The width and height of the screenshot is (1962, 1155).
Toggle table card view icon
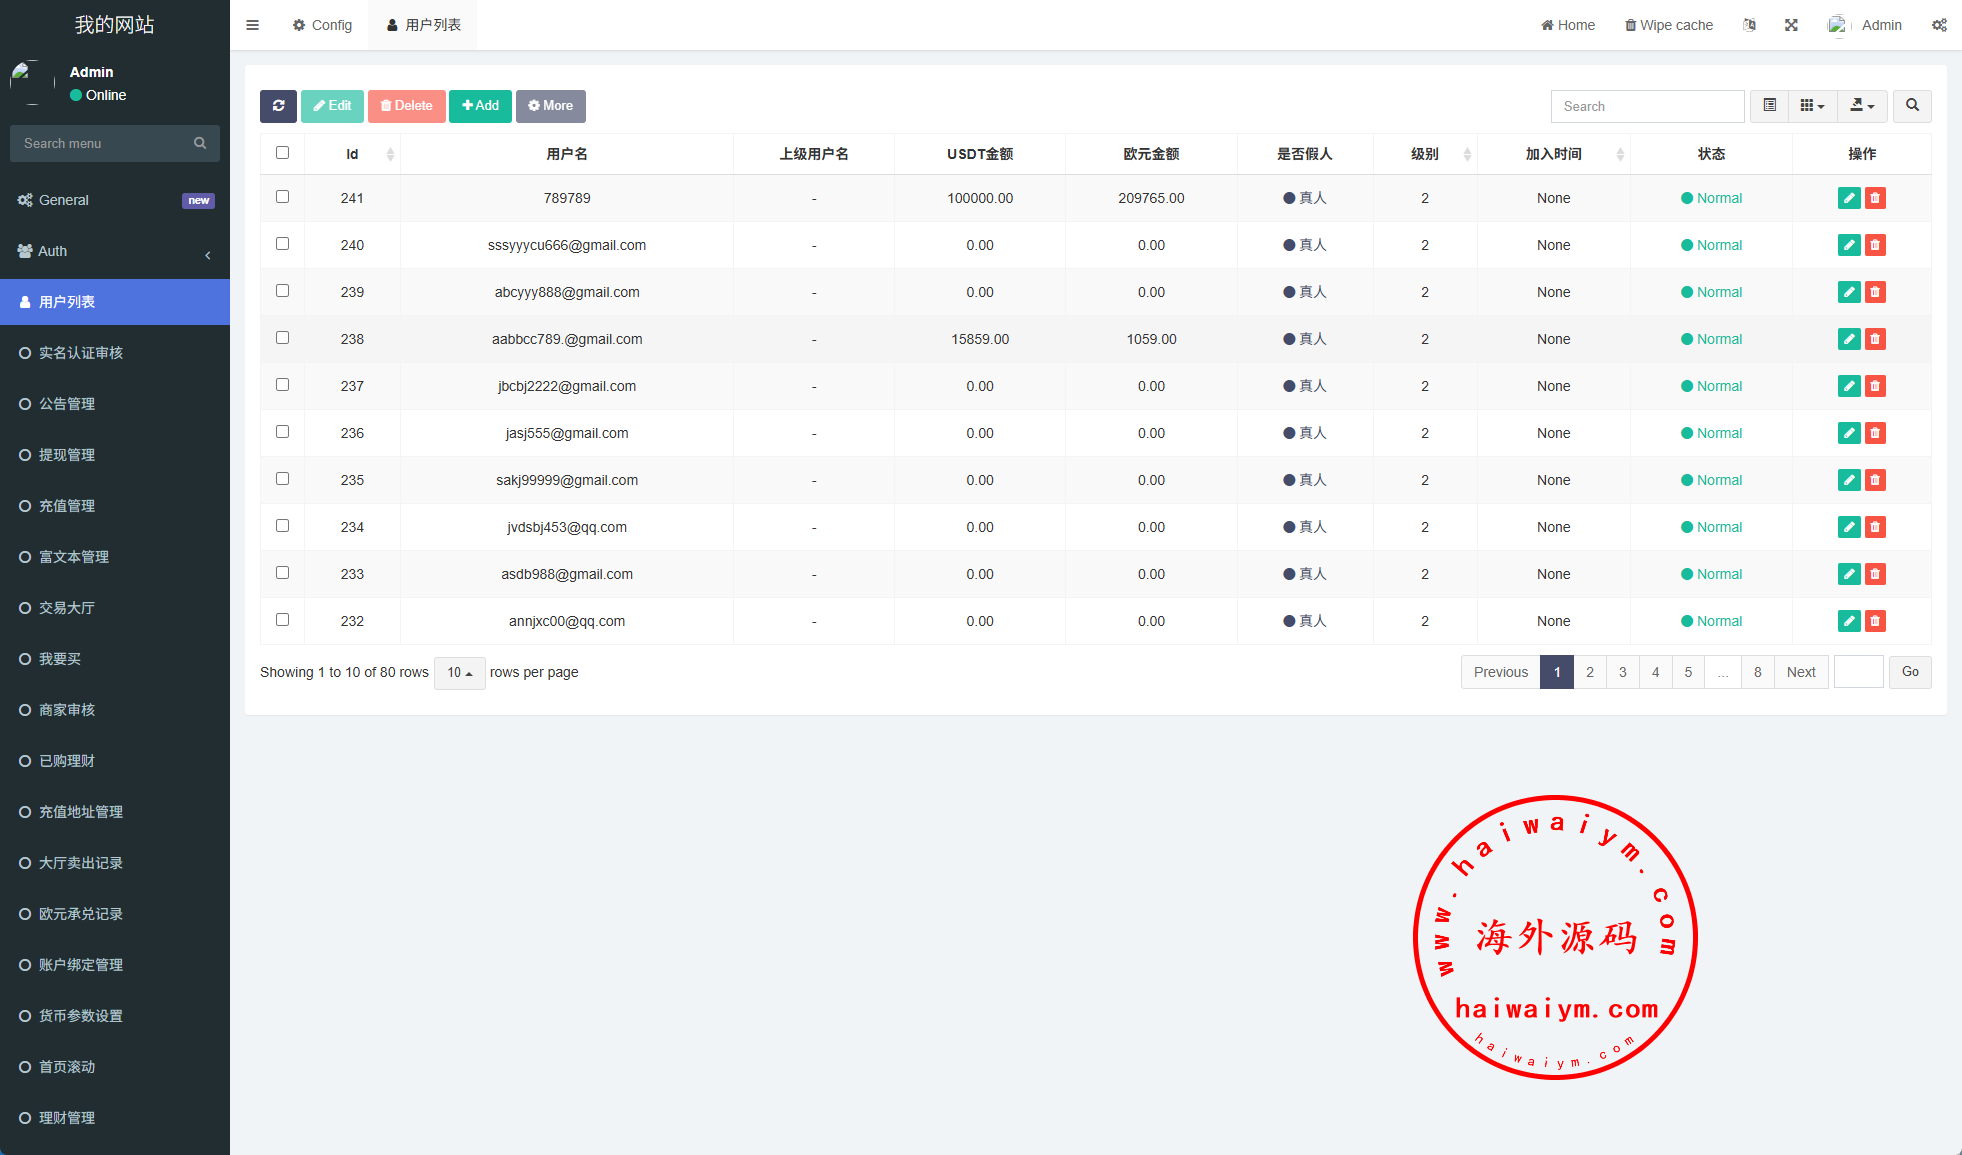pos(1769,106)
